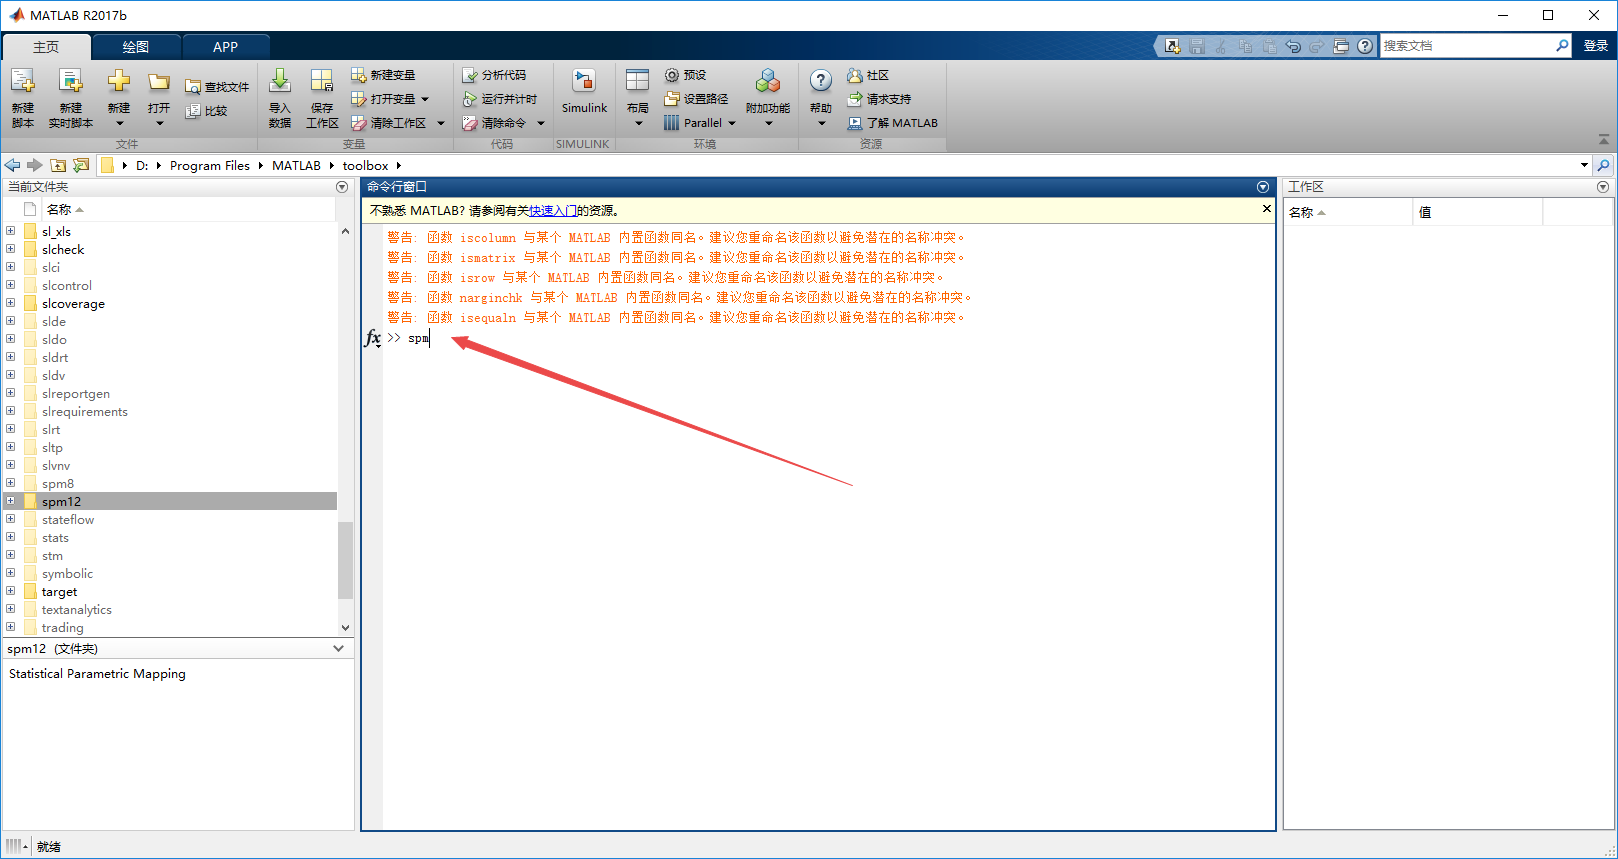Viewport: 1618px width, 859px height.
Task: Expand the slcheck folder
Action: (x=11, y=249)
